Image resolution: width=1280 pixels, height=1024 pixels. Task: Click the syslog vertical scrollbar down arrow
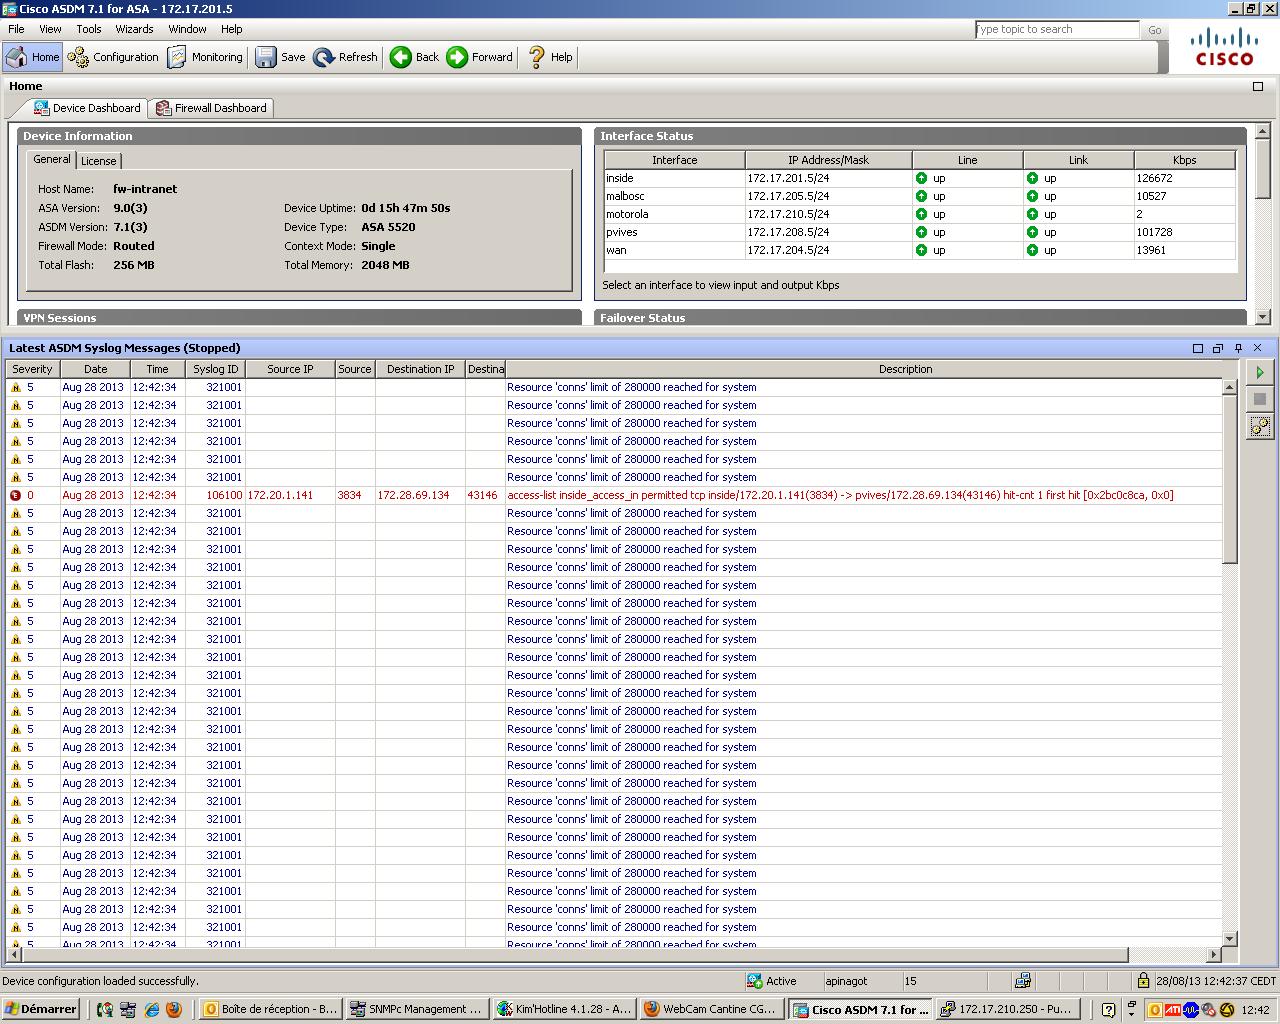pyautogui.click(x=1230, y=938)
